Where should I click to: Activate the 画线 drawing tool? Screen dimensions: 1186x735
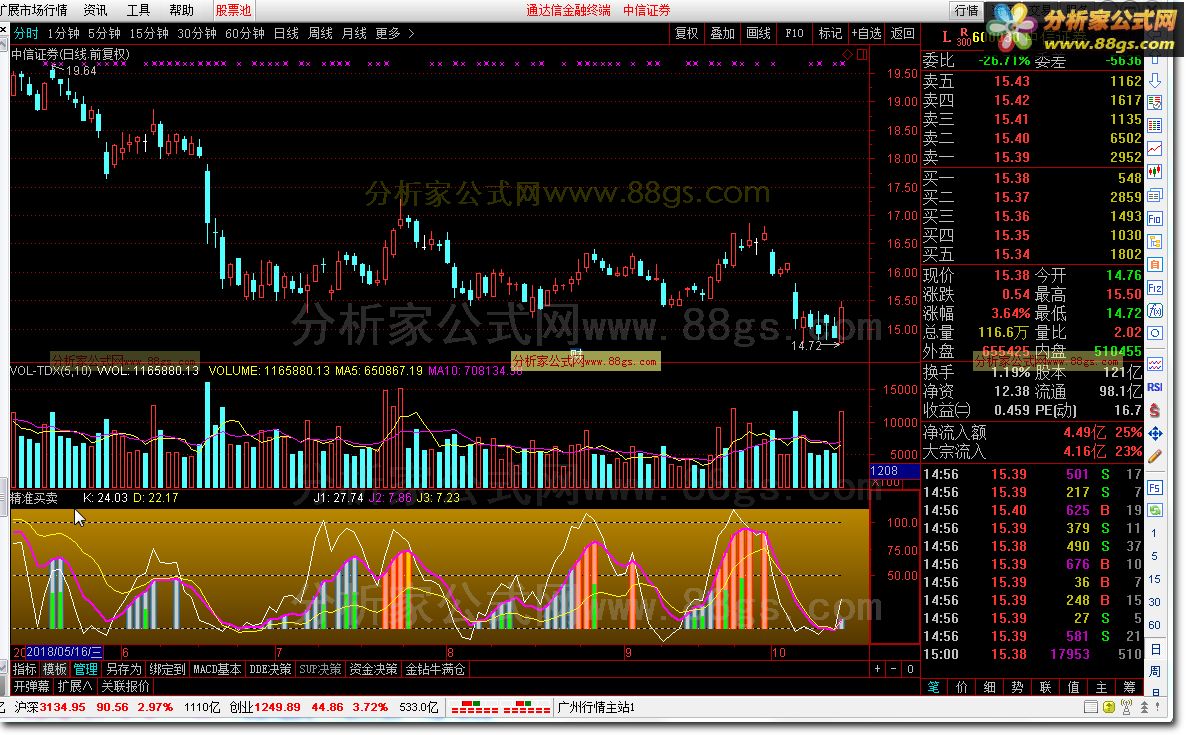click(x=758, y=33)
